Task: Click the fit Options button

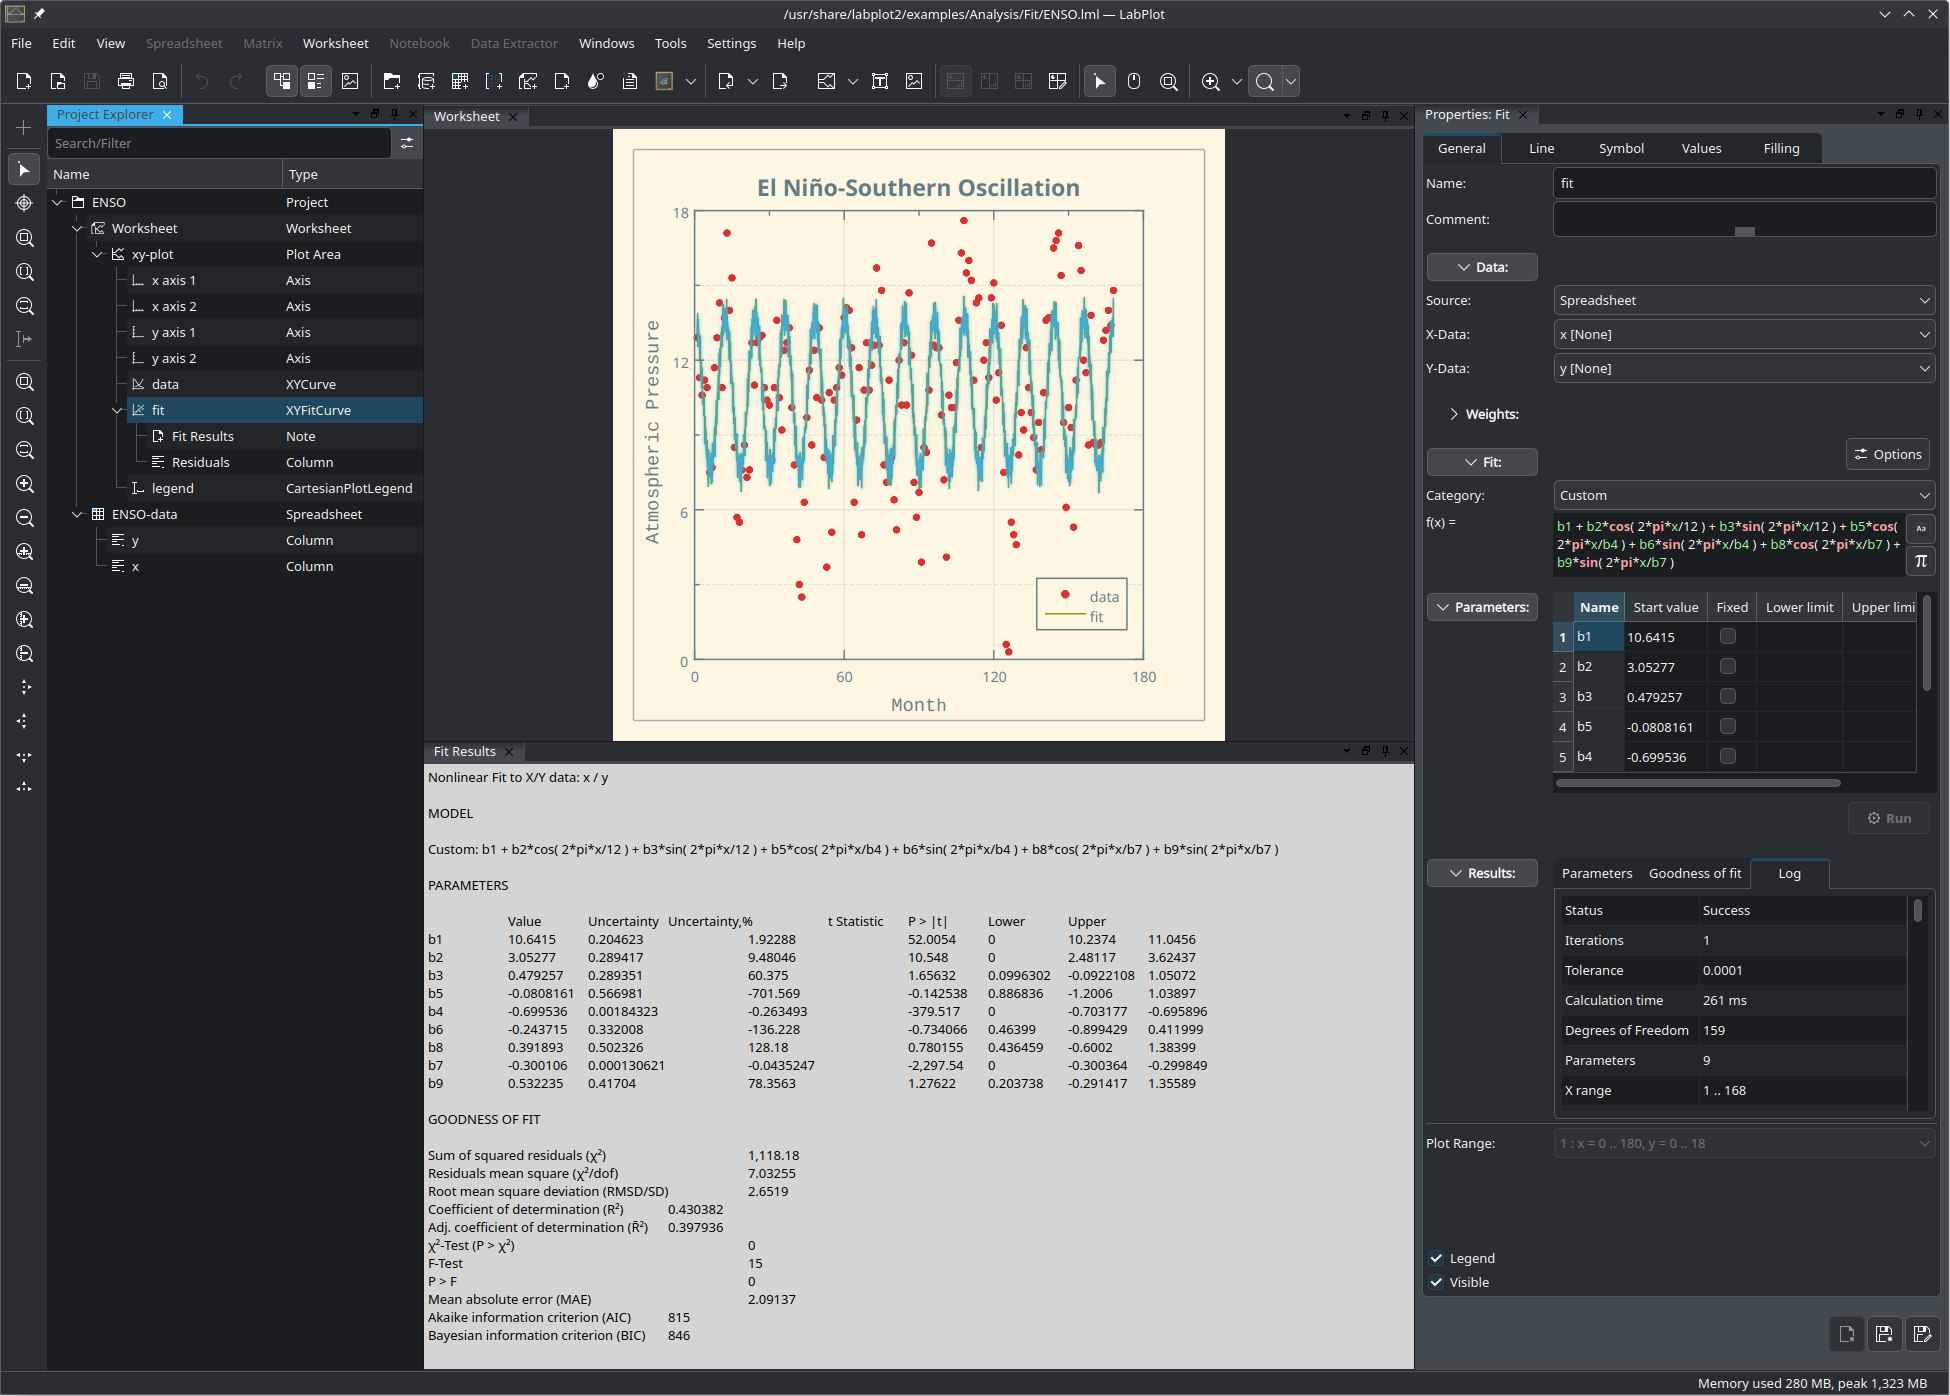Action: tap(1887, 454)
